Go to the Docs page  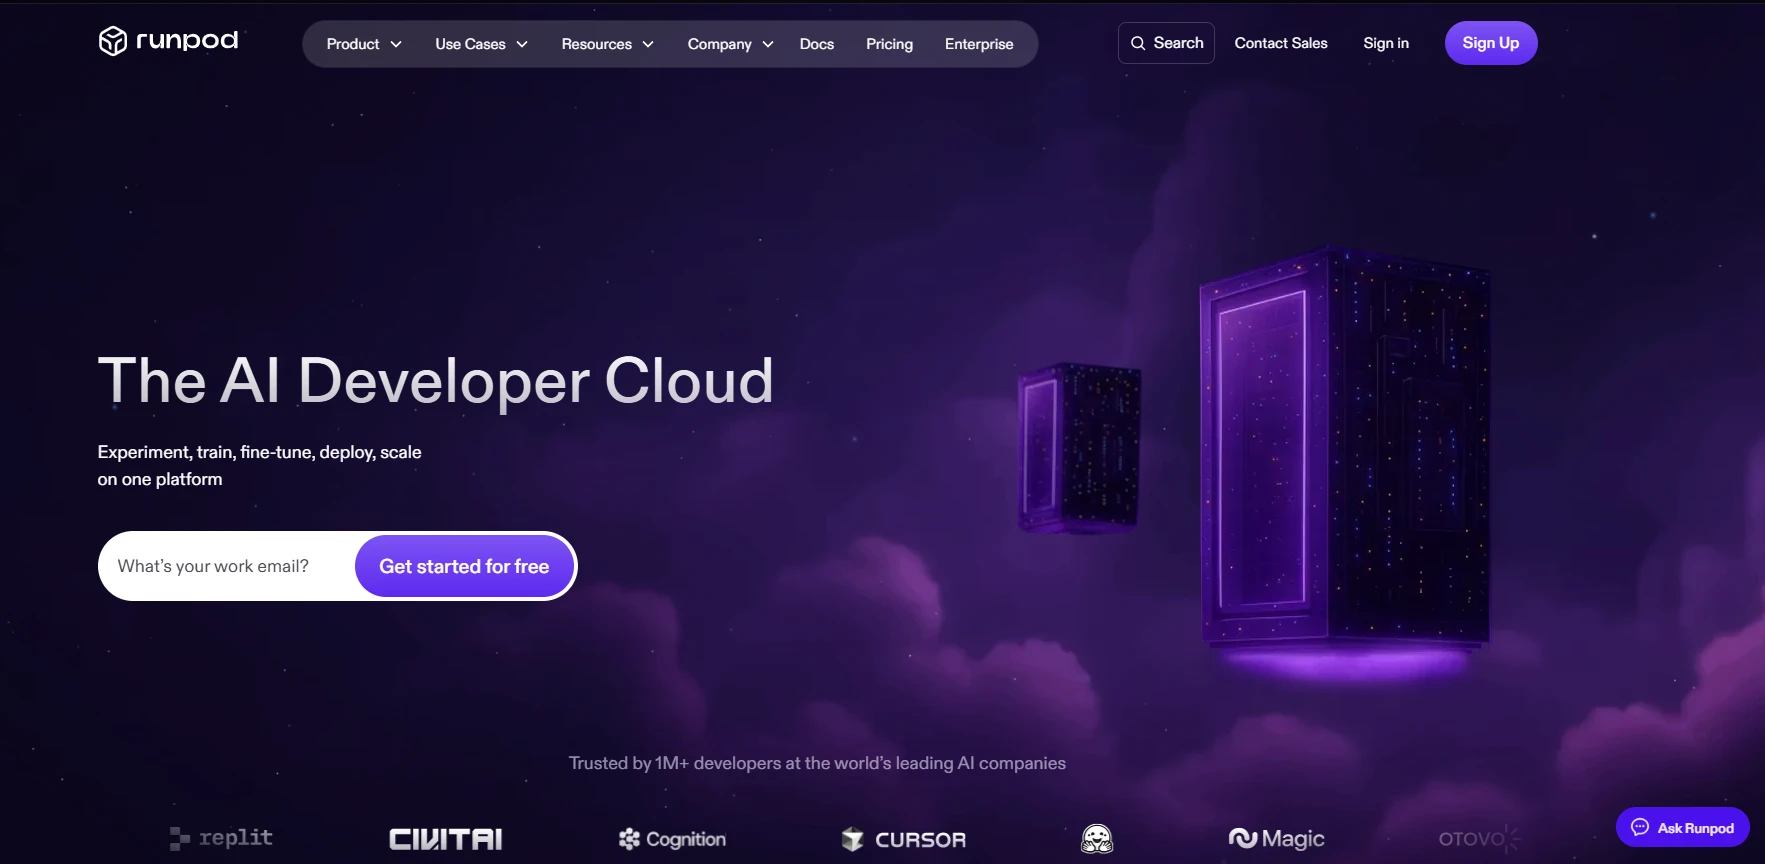[x=817, y=44]
